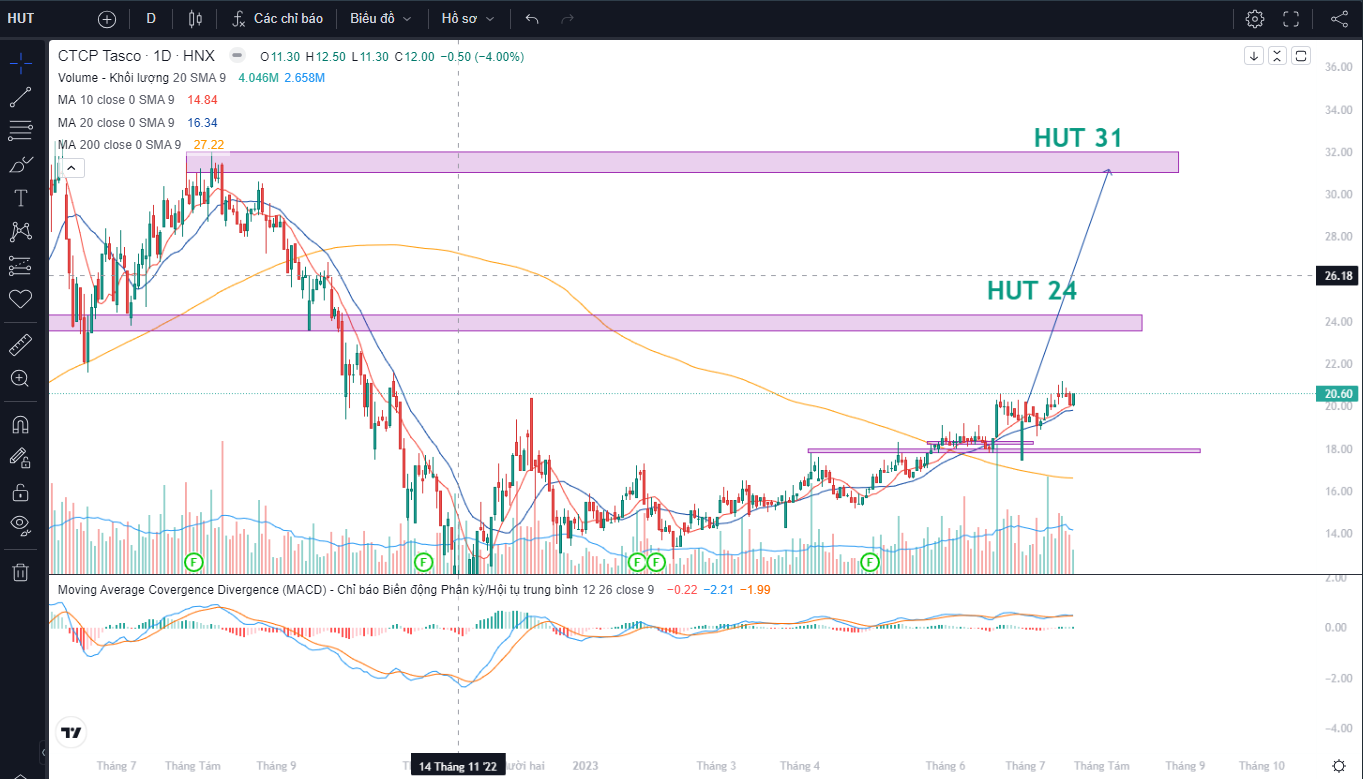Undo the last chart action
Image resolution: width=1363 pixels, height=779 pixels.
[x=532, y=18]
